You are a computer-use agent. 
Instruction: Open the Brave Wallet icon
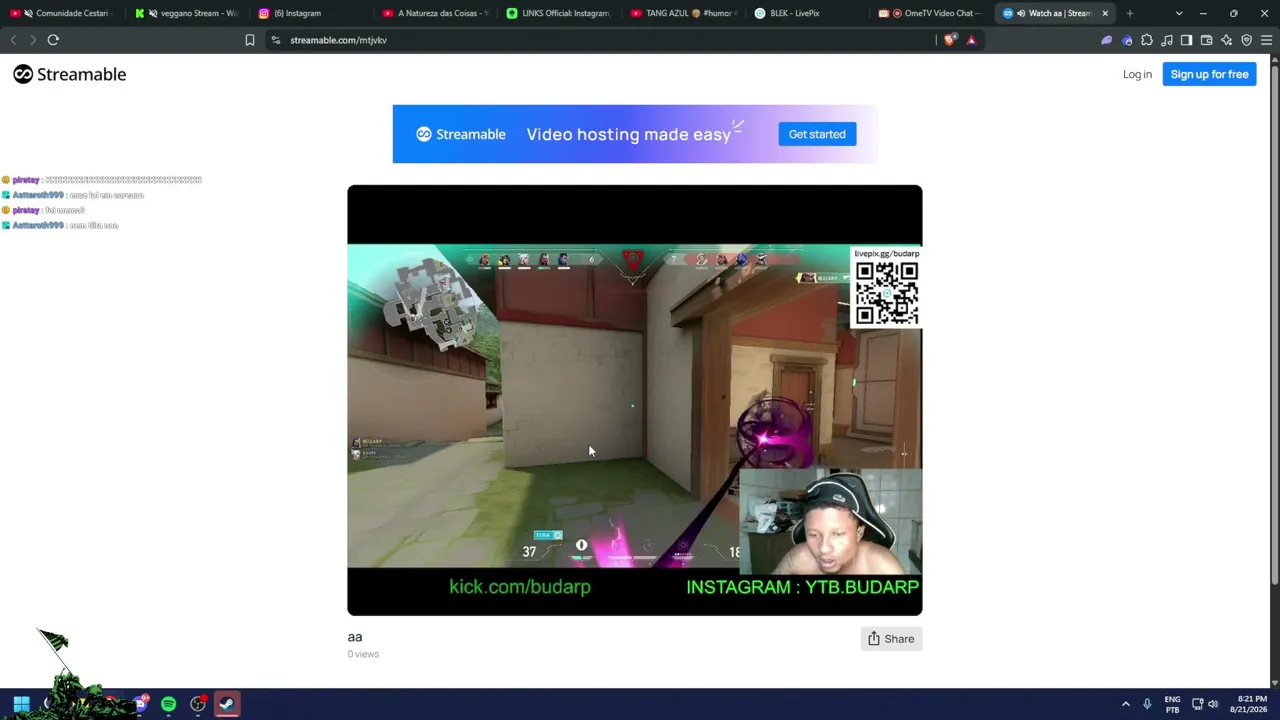(x=1206, y=40)
